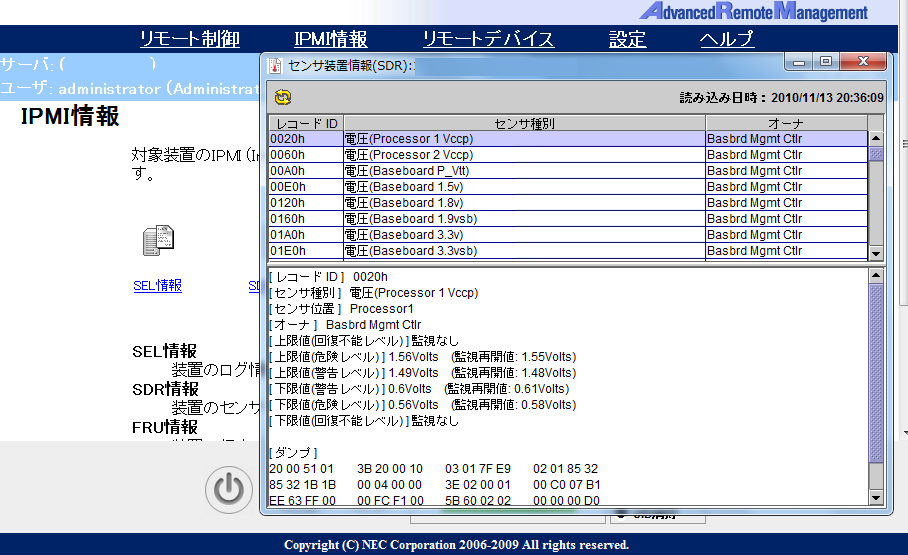Click the FRU情報 heading on the page
This screenshot has height=555, width=908.
click(165, 428)
